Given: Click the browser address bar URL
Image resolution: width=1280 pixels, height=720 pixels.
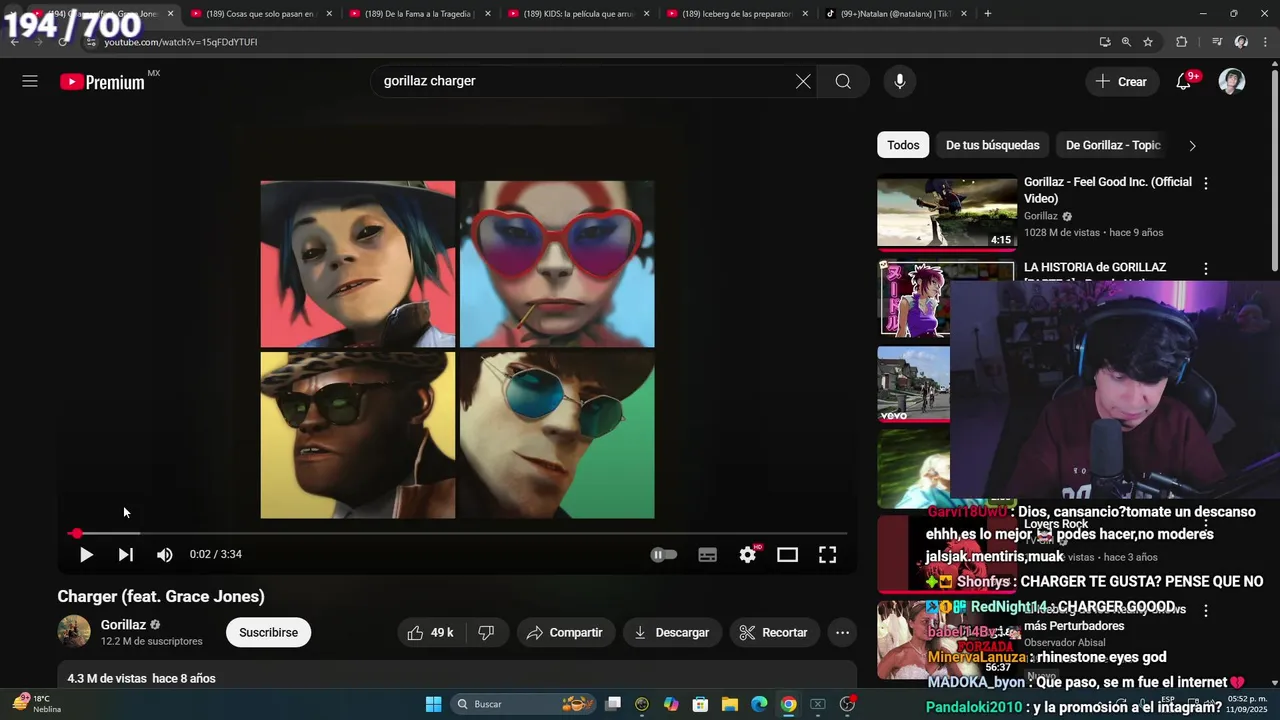Looking at the screenshot, I should 181,42.
